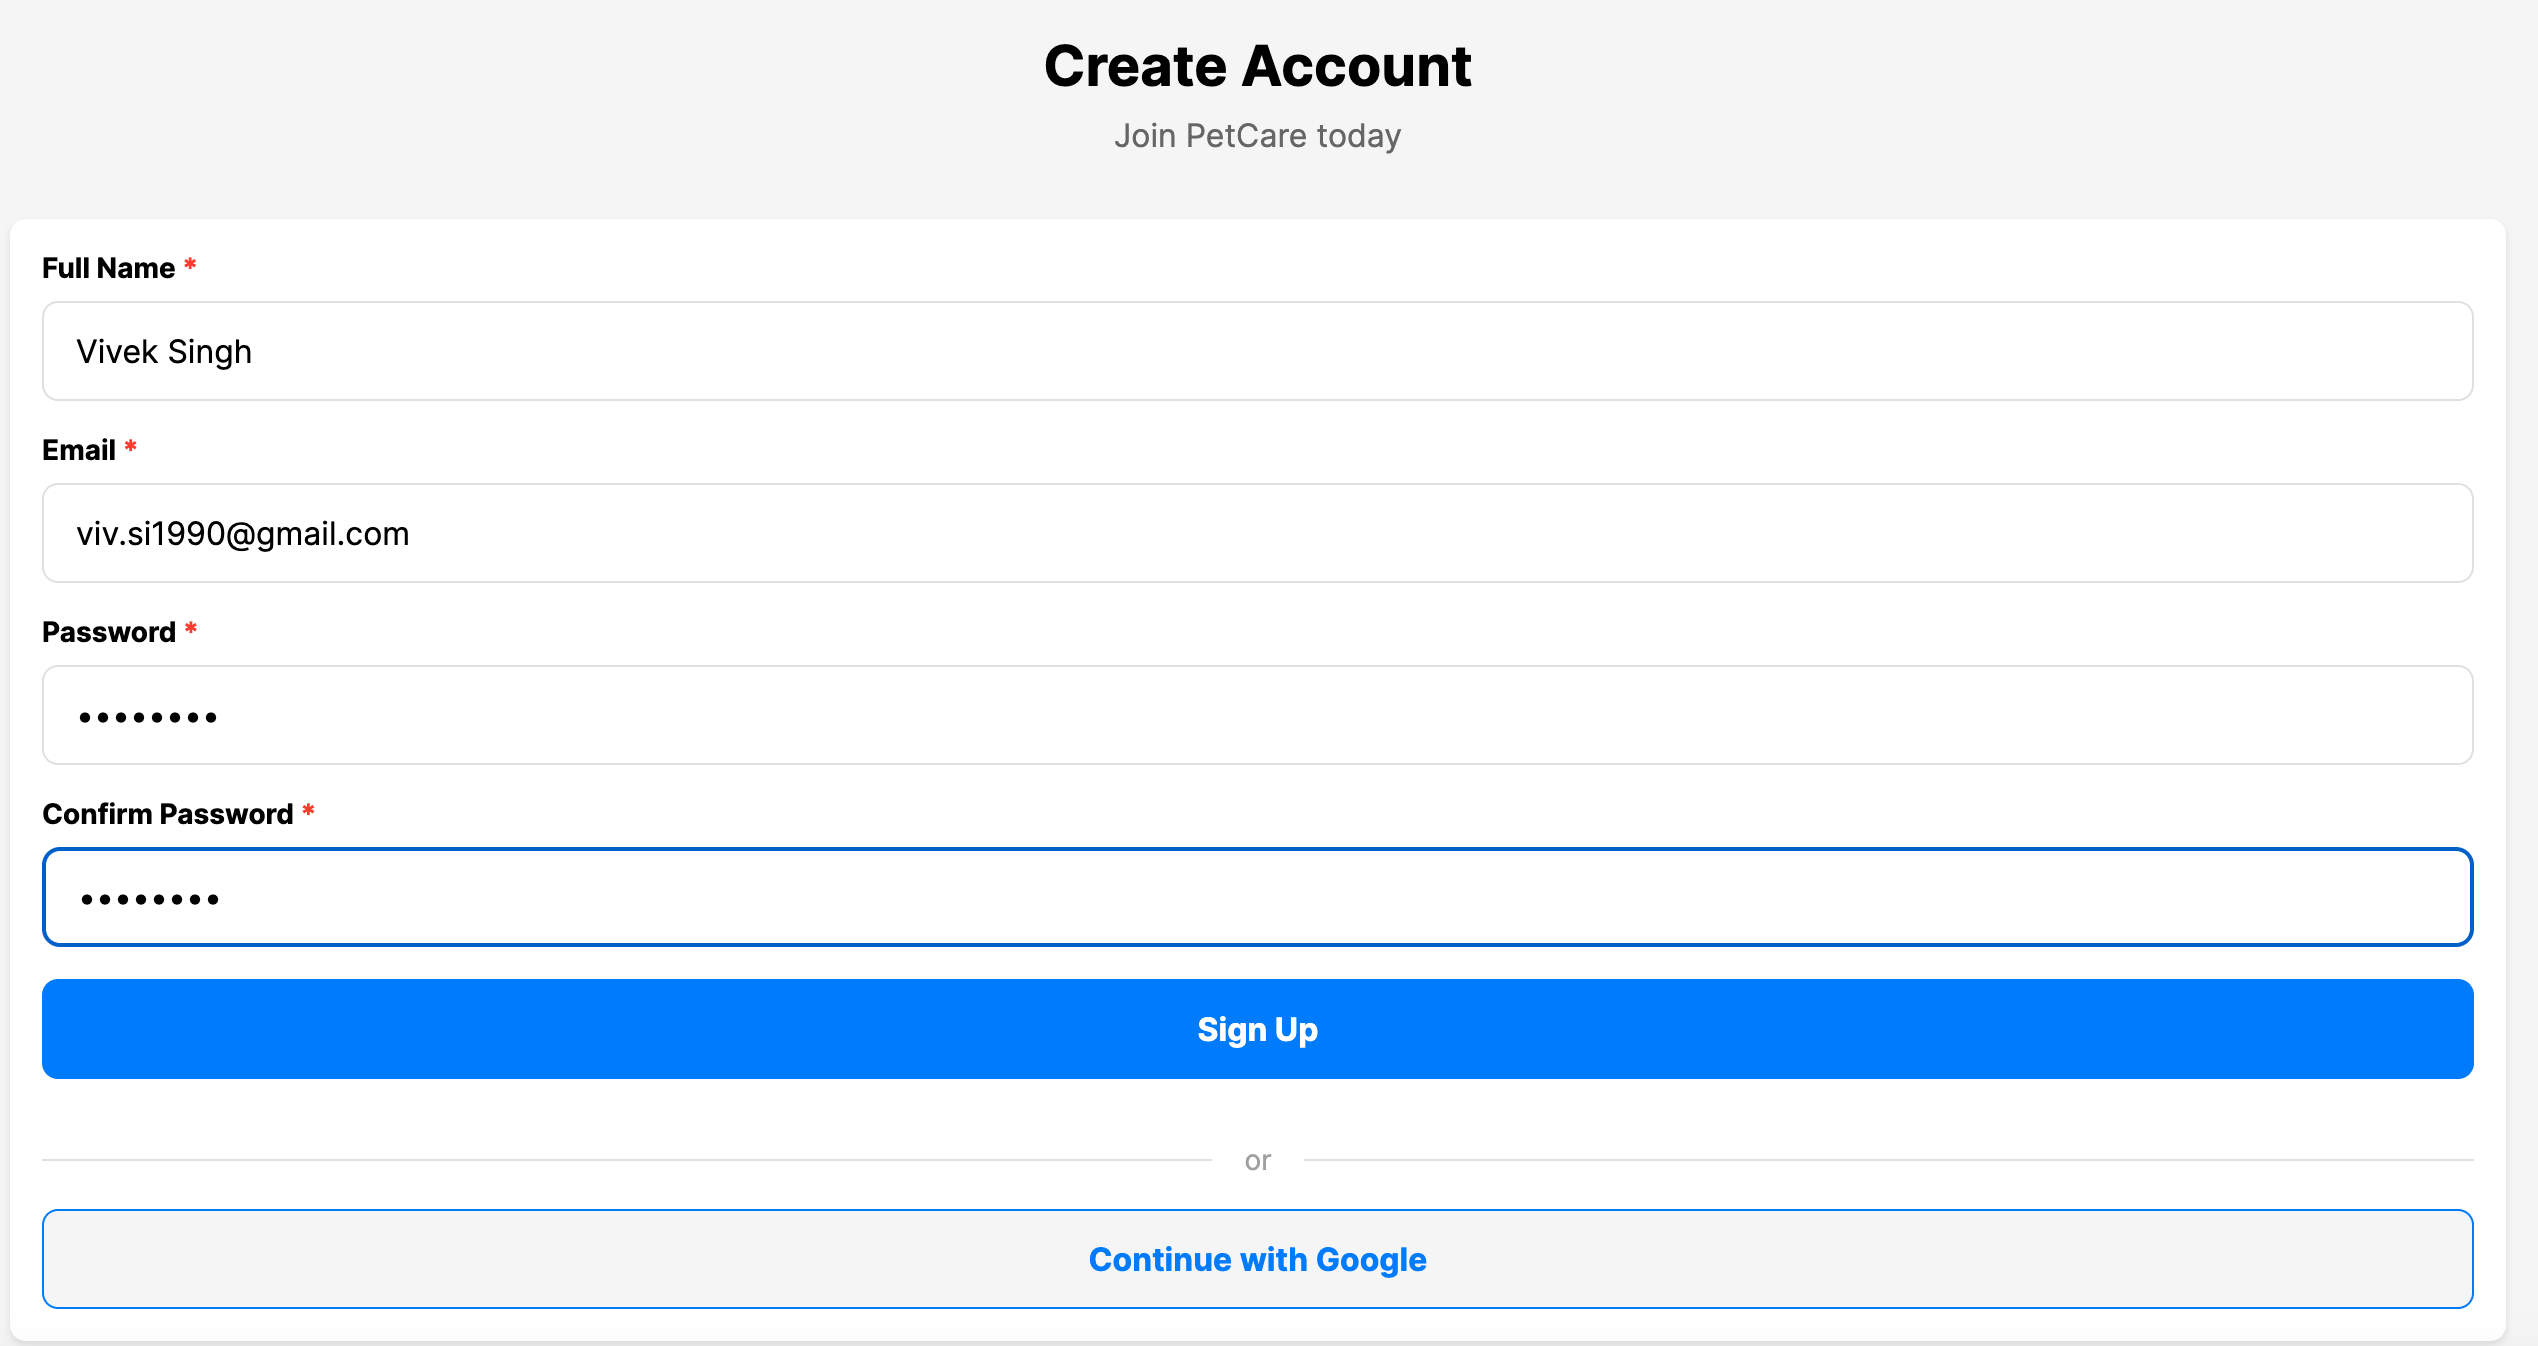The width and height of the screenshot is (2538, 1346).
Task: Click the Create Account heading
Action: click(1257, 66)
